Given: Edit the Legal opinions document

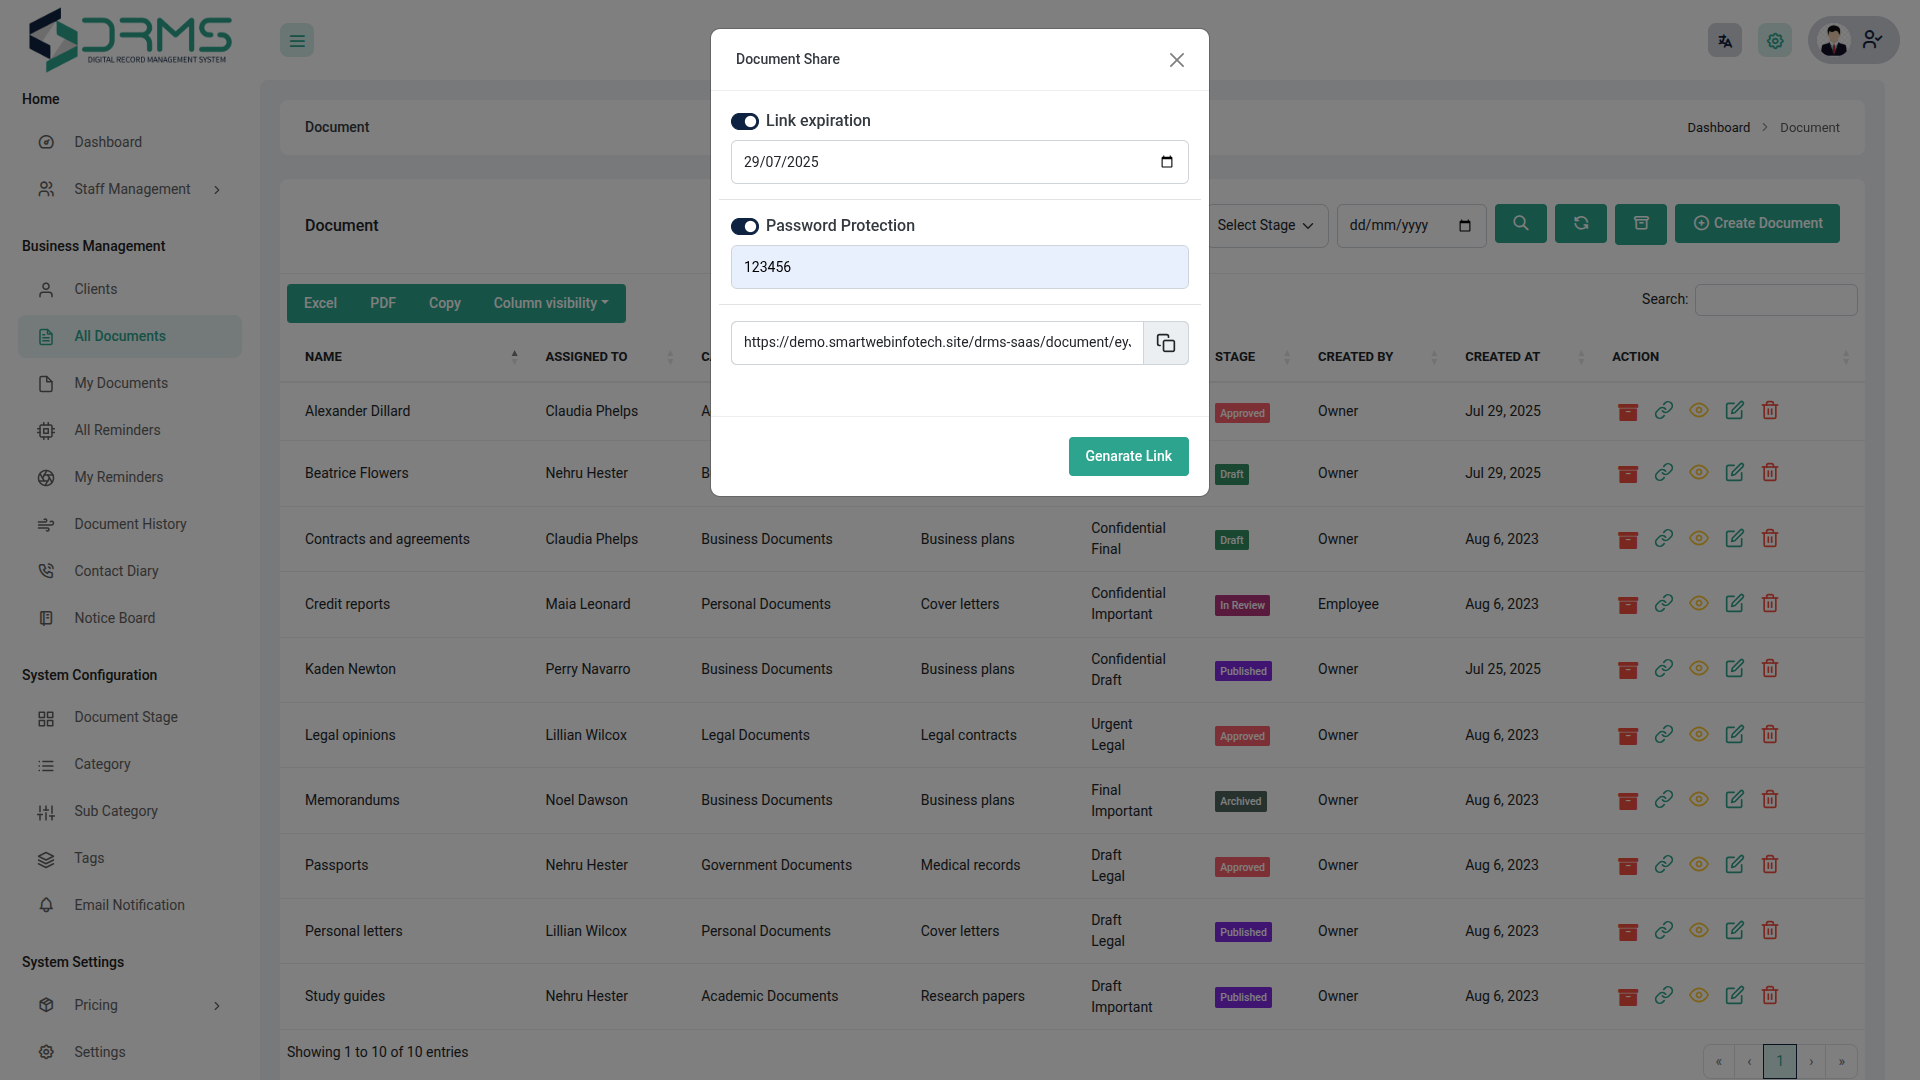Looking at the screenshot, I should coord(1734,735).
